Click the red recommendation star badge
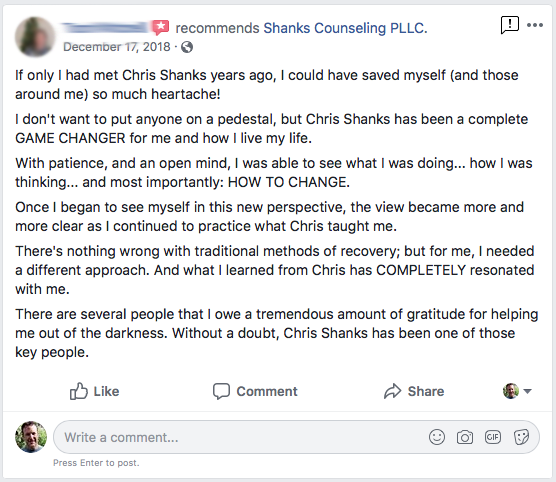The image size is (556, 482). pyautogui.click(x=161, y=27)
